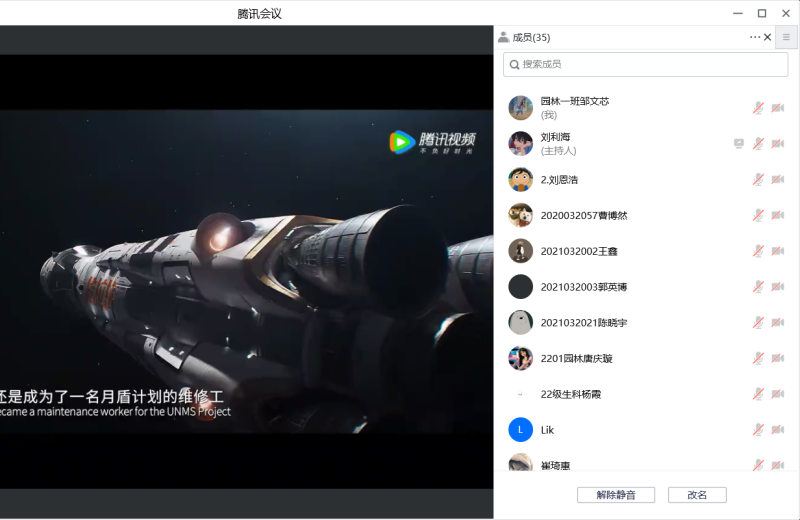Select member name Lik

(x=547, y=430)
